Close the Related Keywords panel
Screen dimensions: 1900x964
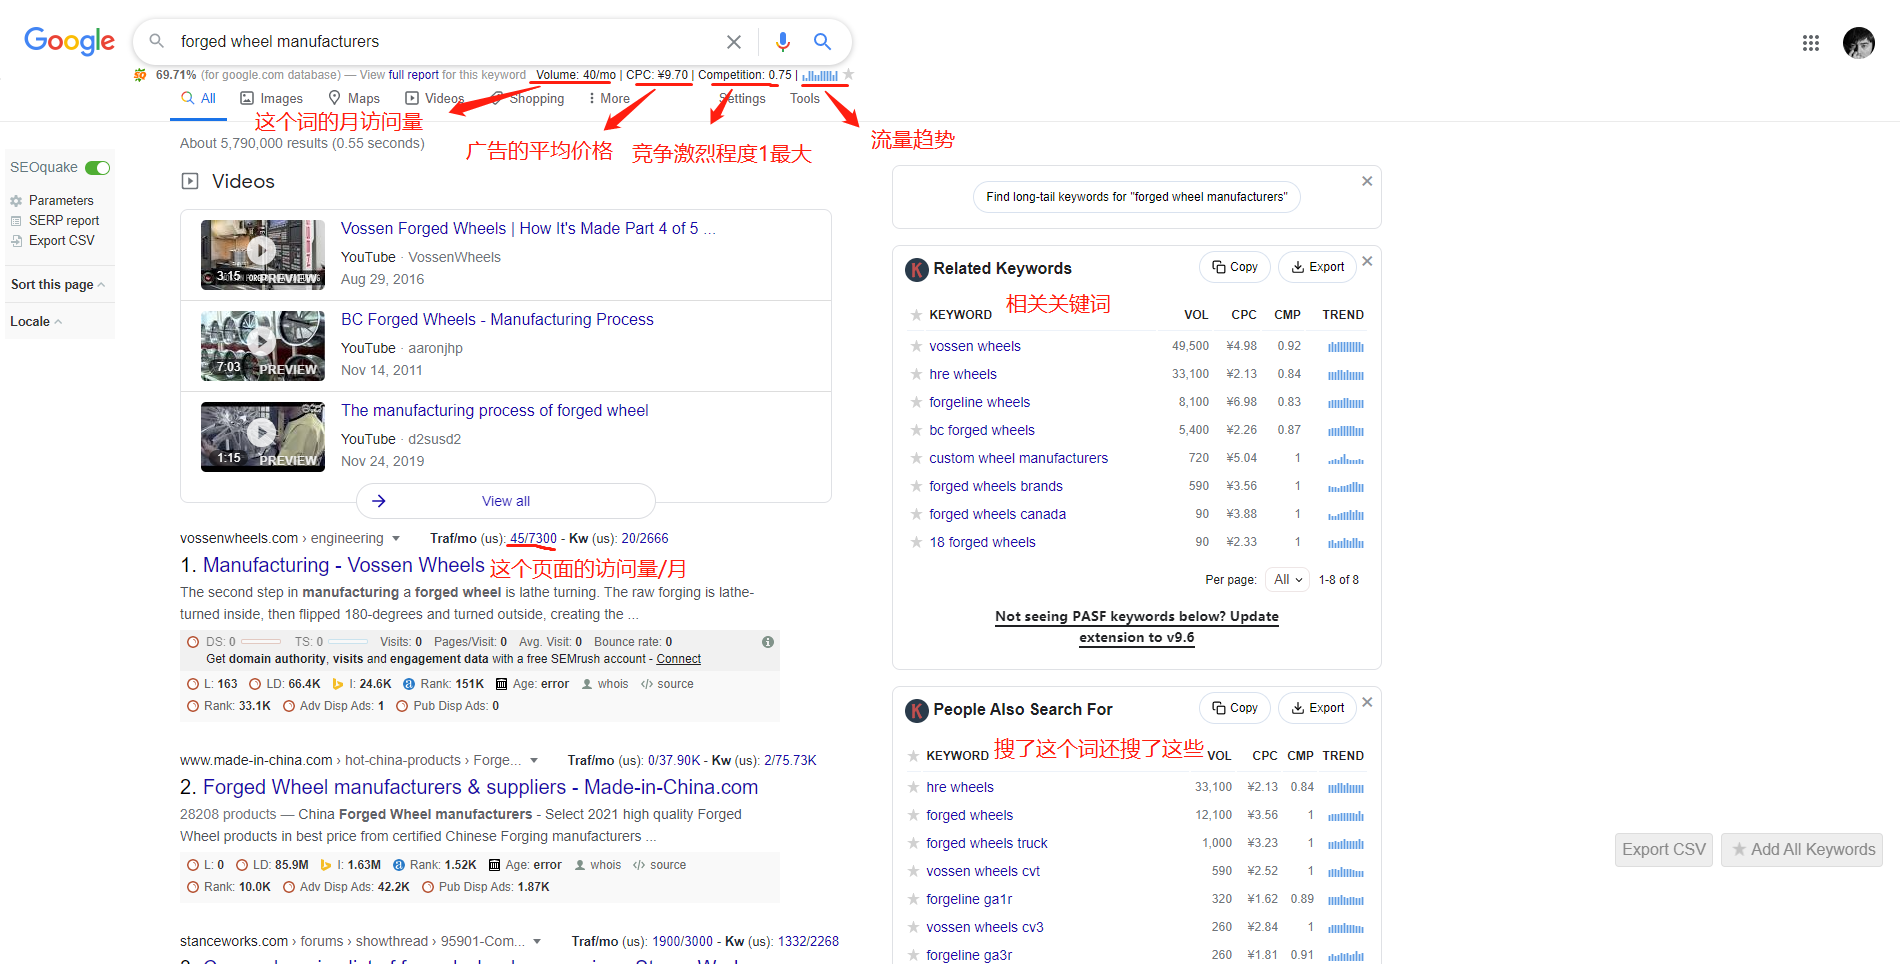(1367, 261)
